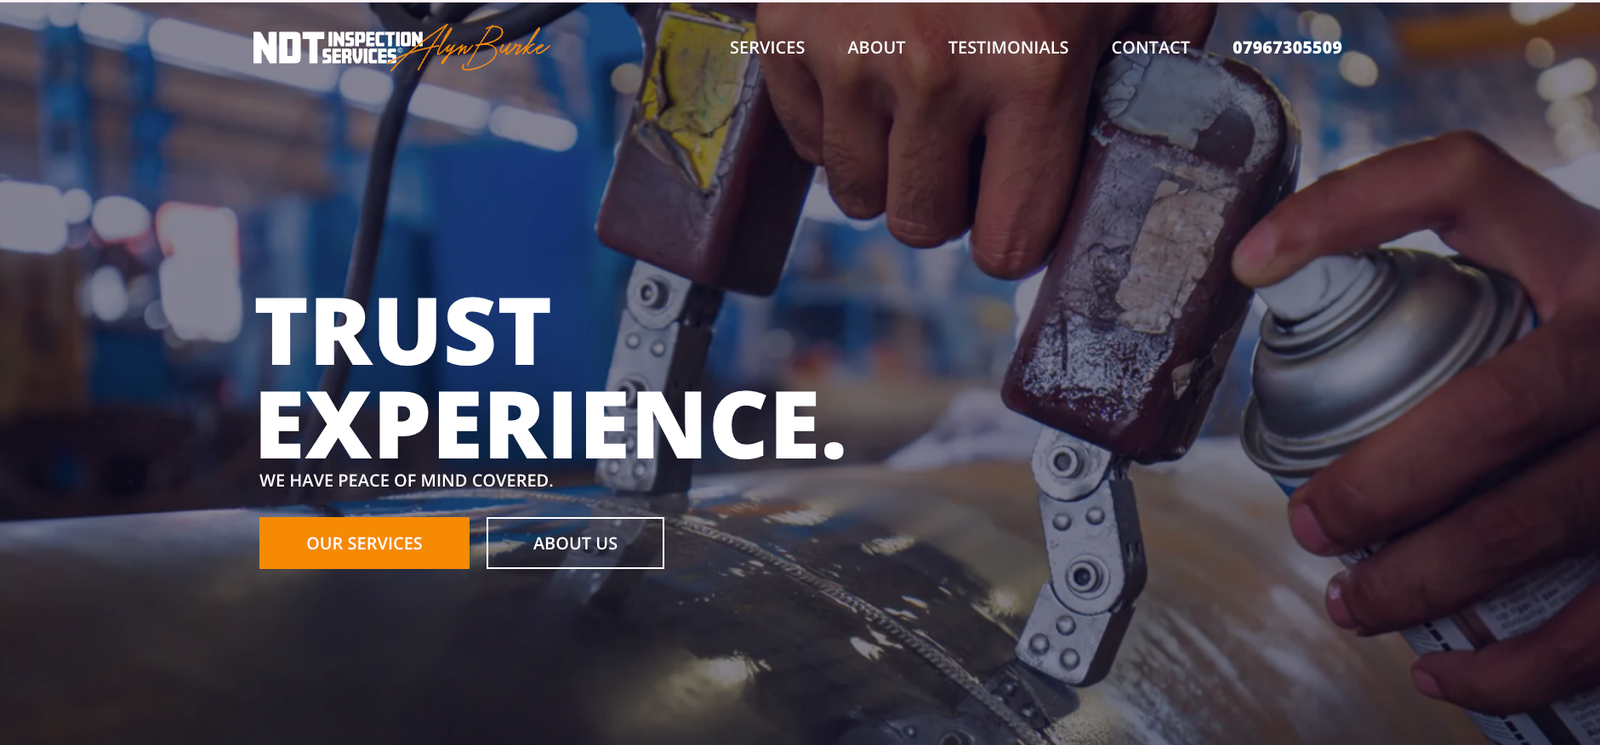Open the Services menu item

[767, 47]
